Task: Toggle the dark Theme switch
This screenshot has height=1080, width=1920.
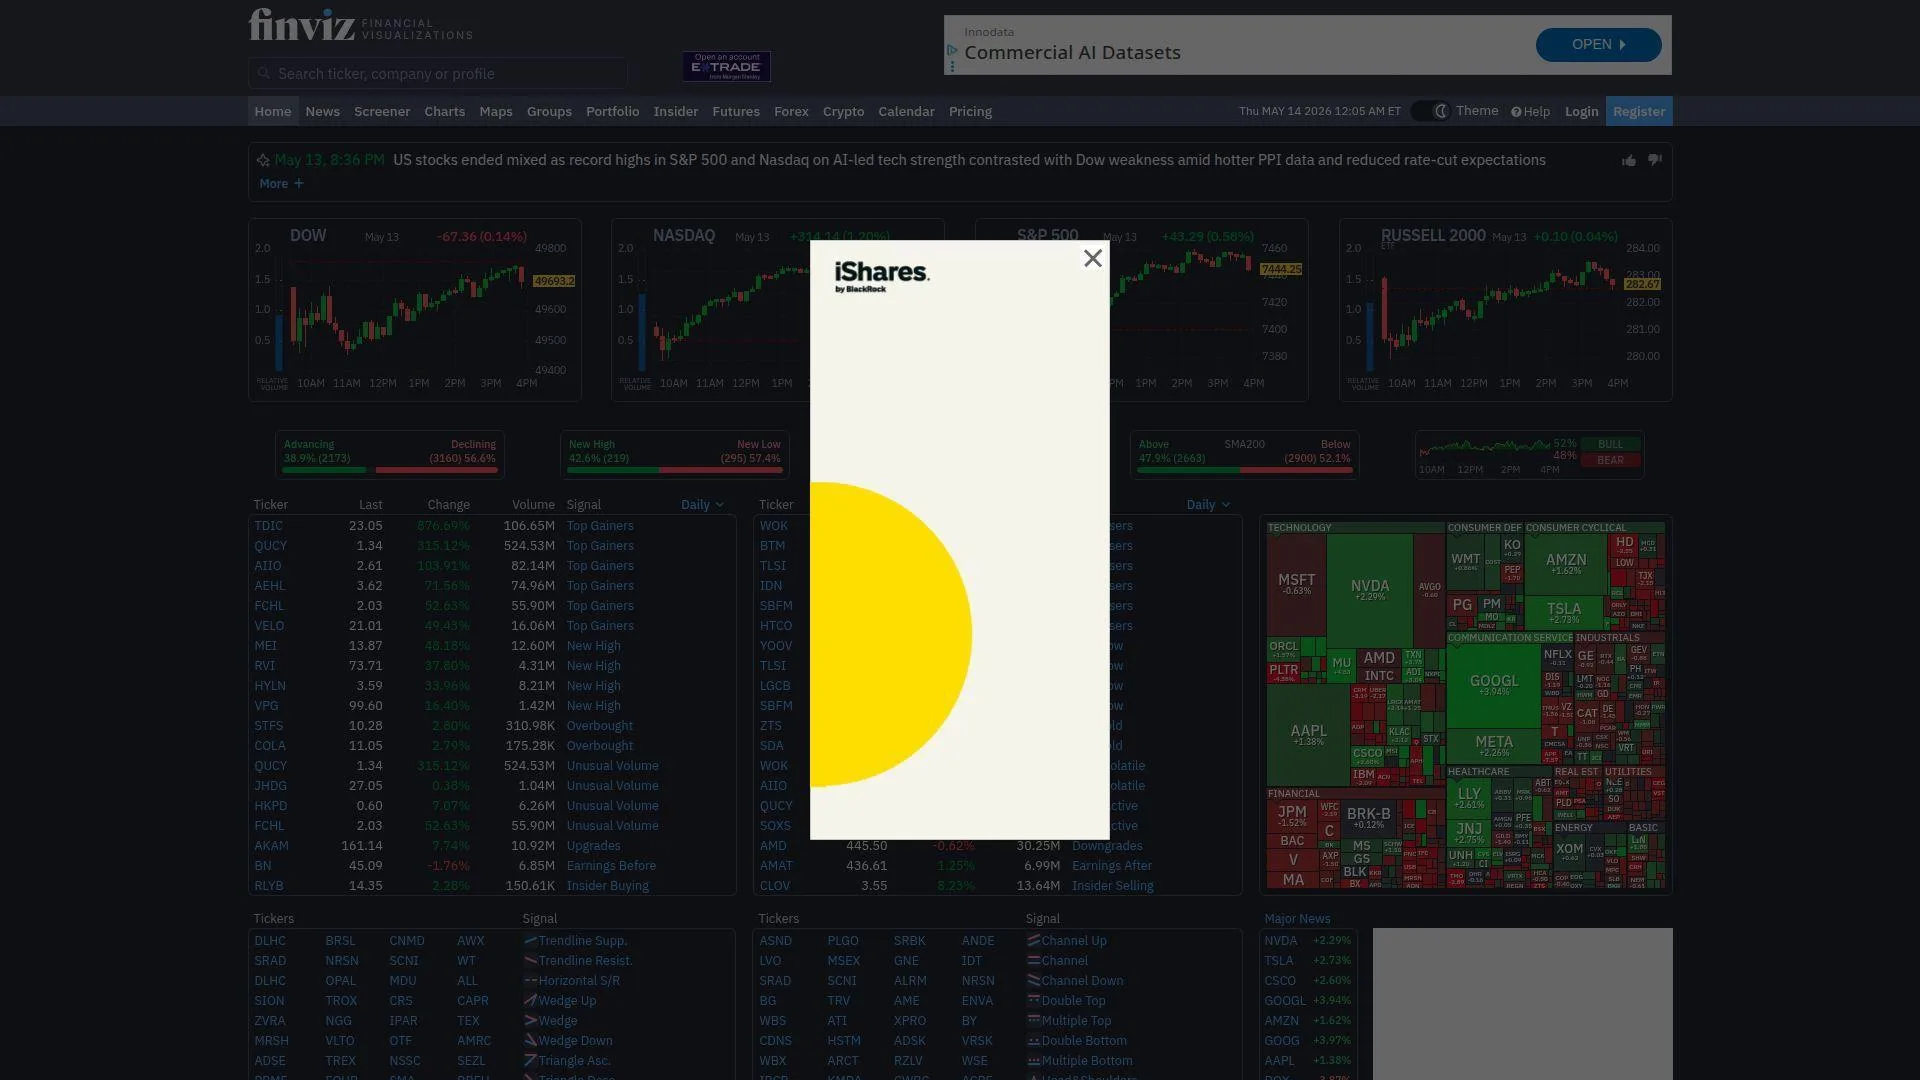Action: pyautogui.click(x=1430, y=111)
